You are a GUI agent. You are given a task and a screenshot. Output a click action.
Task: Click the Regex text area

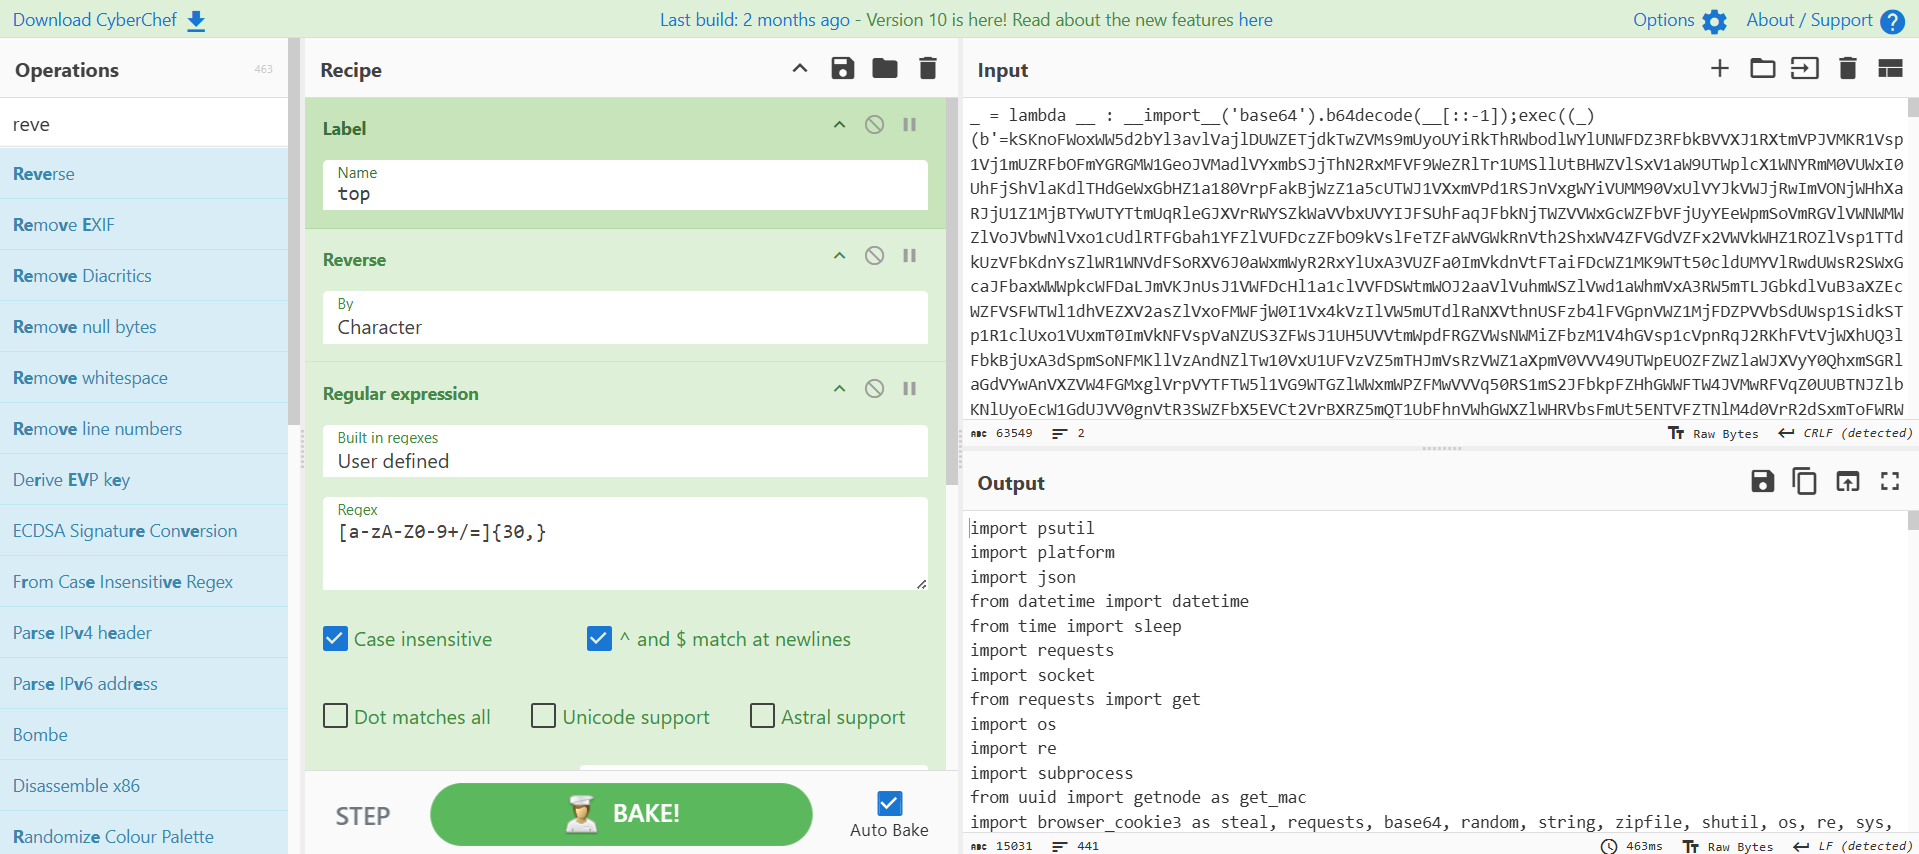(625, 543)
